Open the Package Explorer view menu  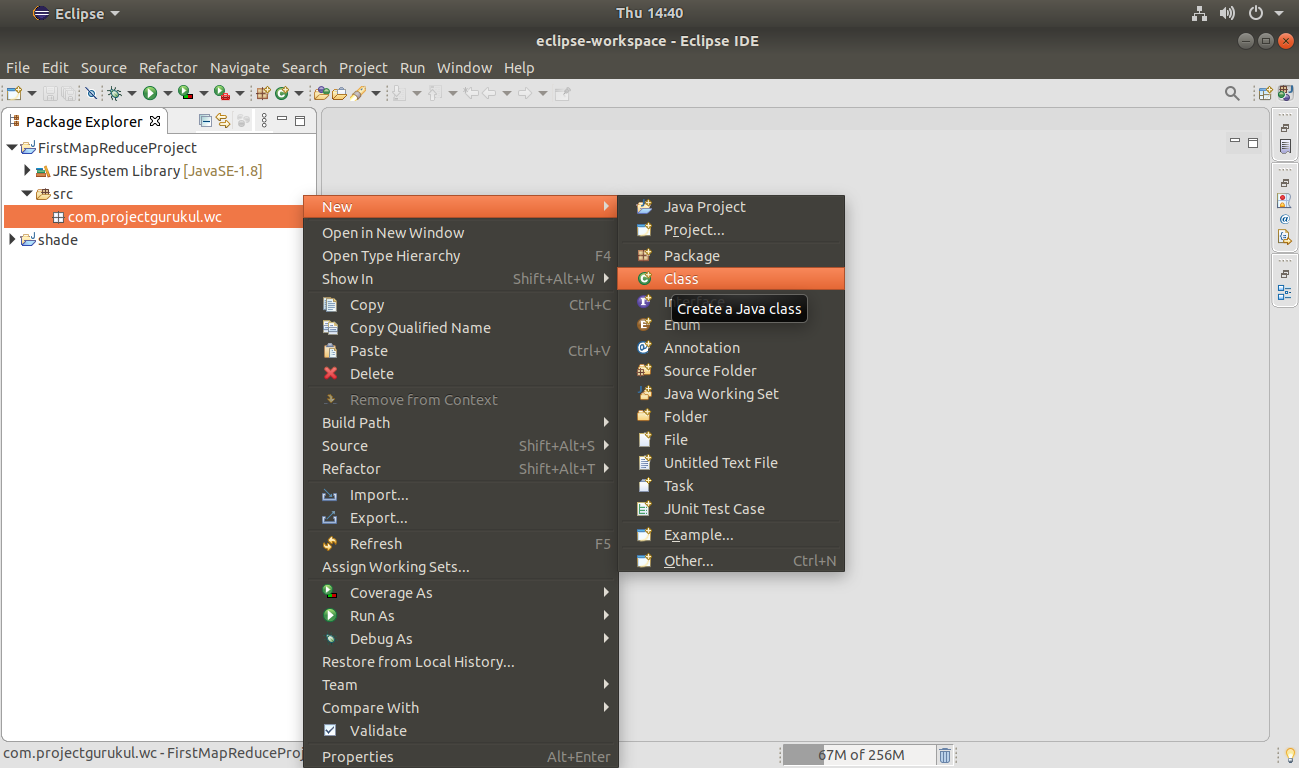(264, 121)
